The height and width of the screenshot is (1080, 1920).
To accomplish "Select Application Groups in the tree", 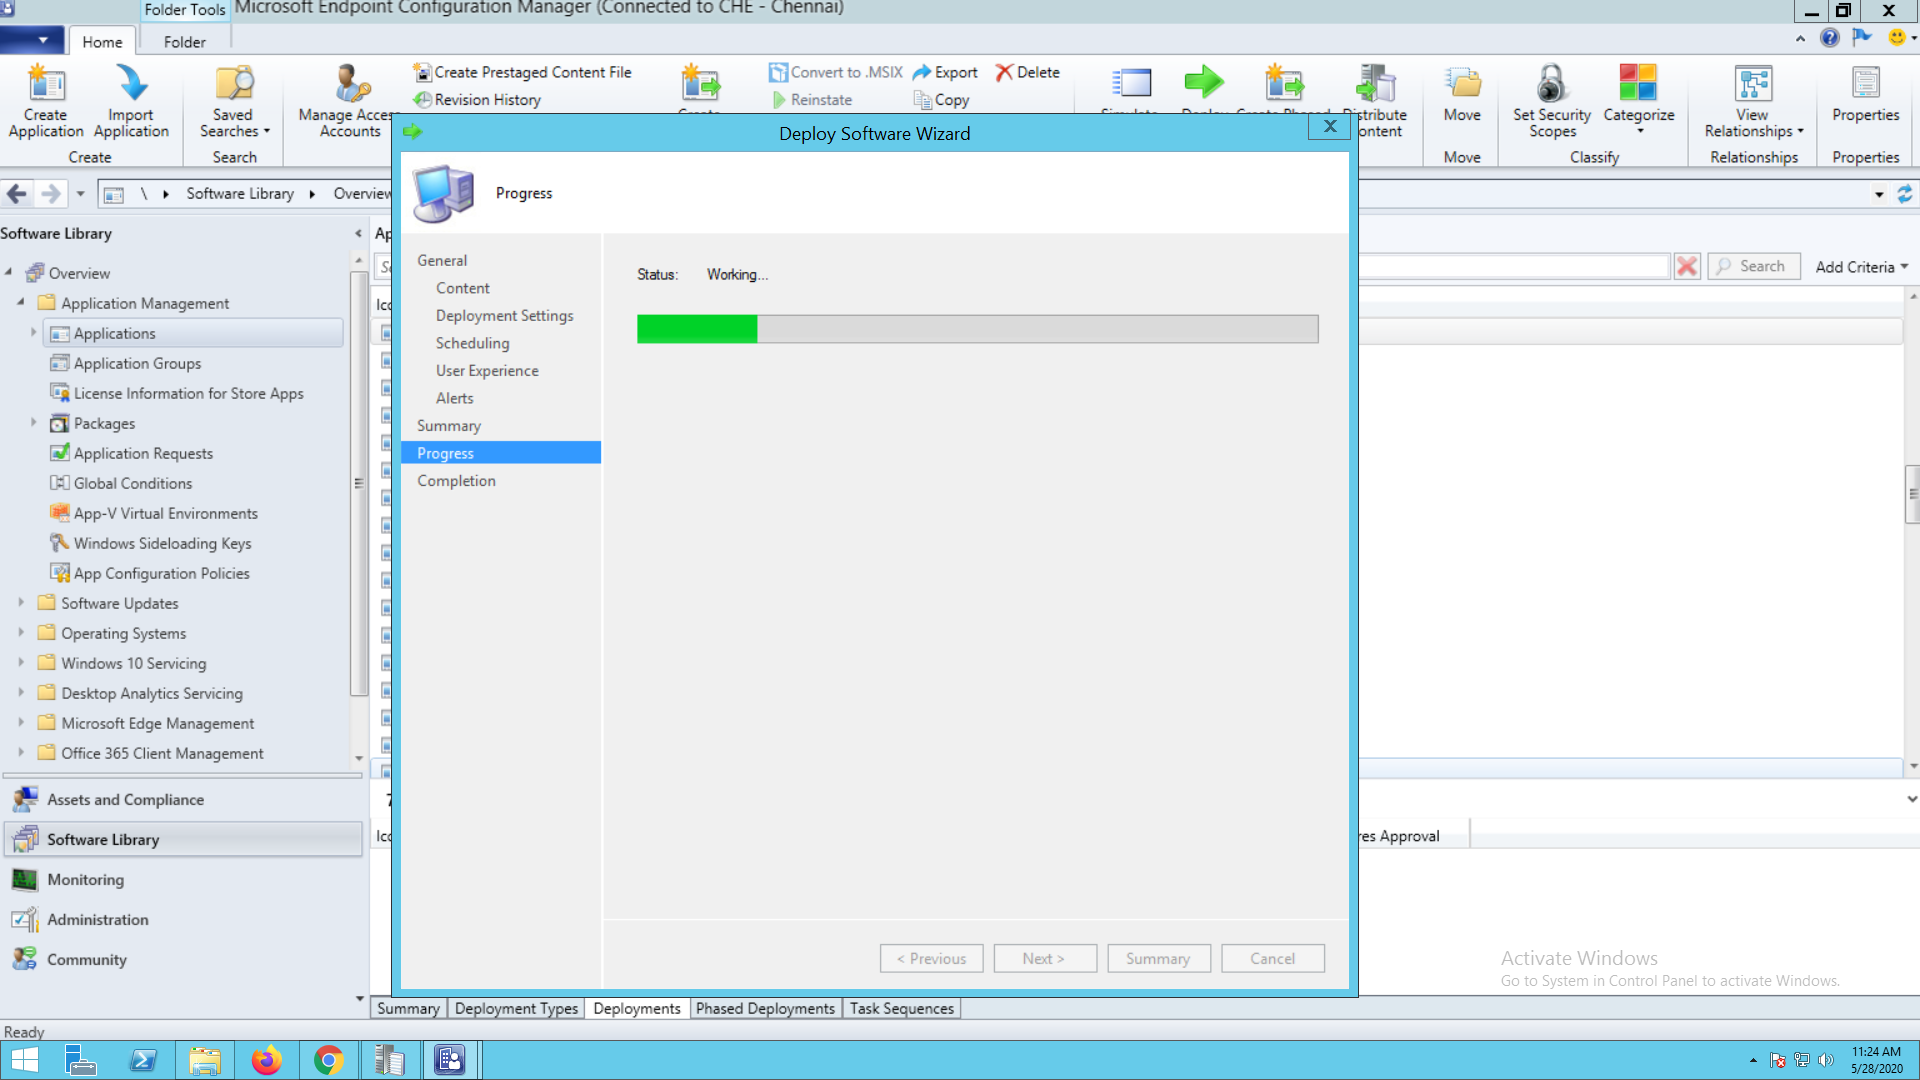I will click(x=137, y=363).
